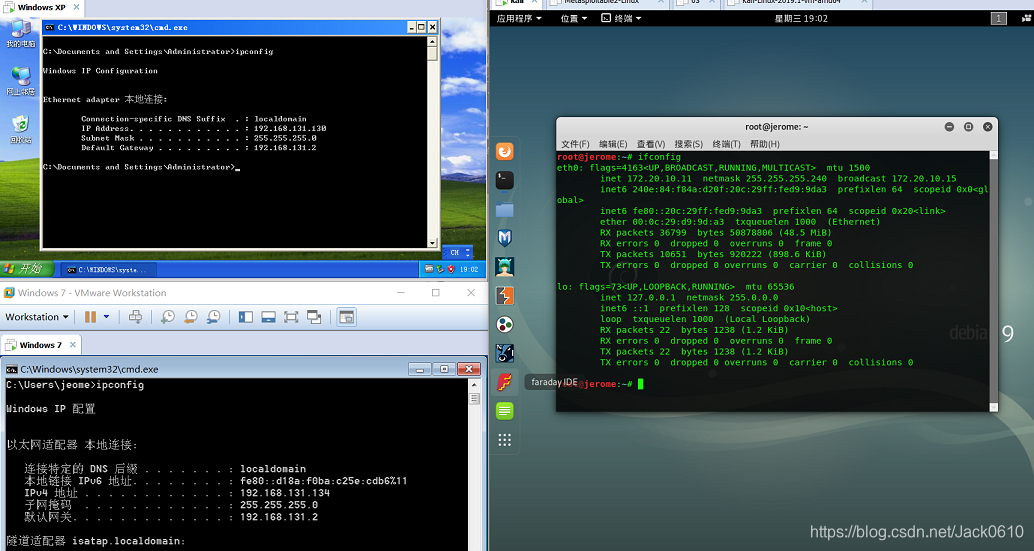
Task: Take a snapshot in the VMware toolbar
Action: [x=167, y=317]
